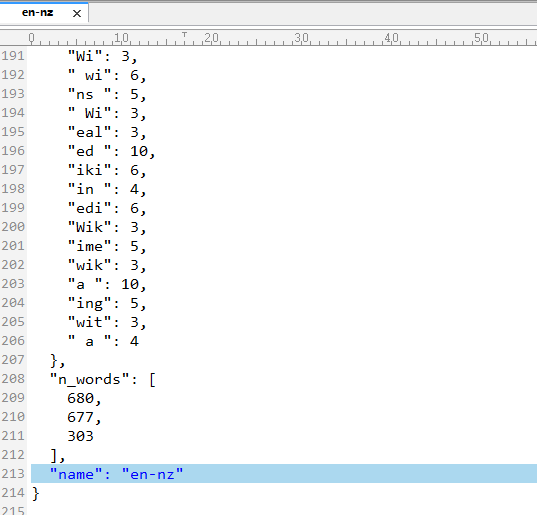This screenshot has width=537, height=515.
Task: Click the final closing brace on line 214
Action: (36, 493)
